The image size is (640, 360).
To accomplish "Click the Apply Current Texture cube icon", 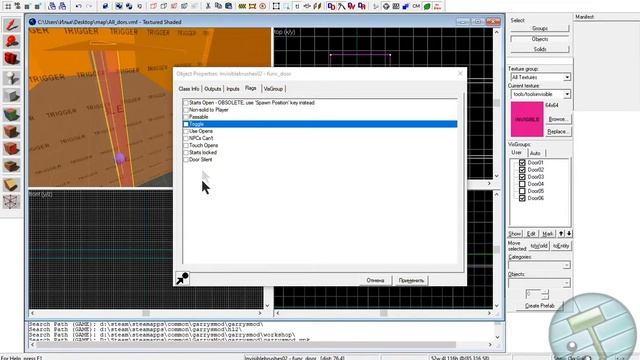I will coord(11,131).
